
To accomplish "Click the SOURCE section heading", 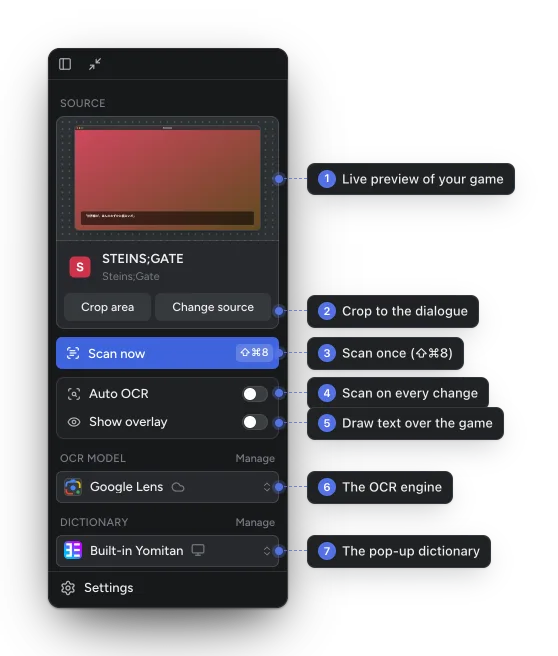I will click(x=82, y=103).
